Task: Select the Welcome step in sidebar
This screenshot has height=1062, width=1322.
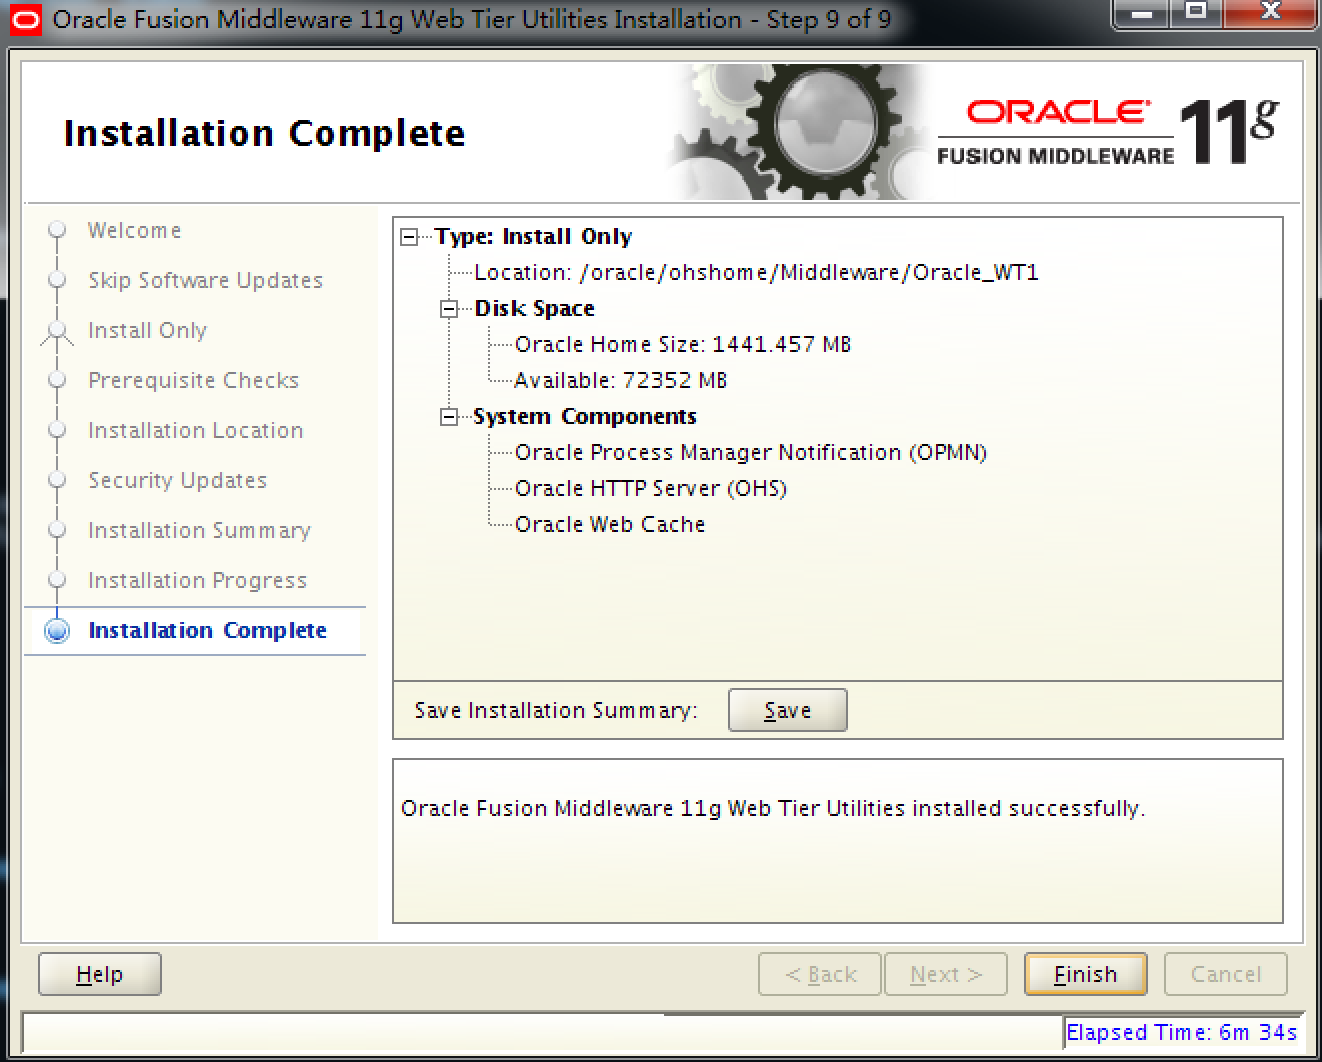Action: pyautogui.click(x=134, y=231)
